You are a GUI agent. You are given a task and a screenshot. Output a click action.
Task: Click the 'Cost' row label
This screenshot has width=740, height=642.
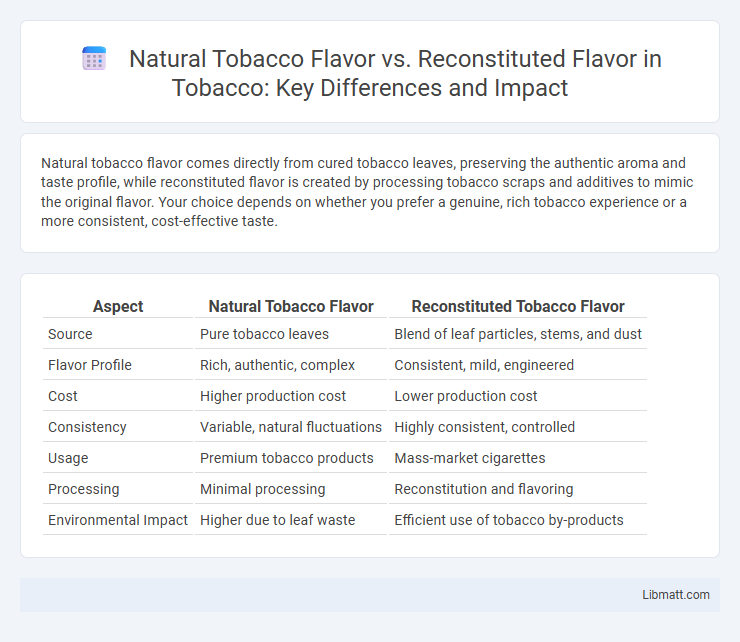click(63, 396)
